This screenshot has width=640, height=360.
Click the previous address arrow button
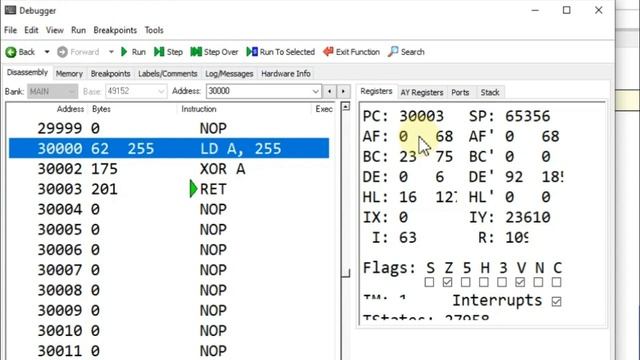tap(329, 91)
